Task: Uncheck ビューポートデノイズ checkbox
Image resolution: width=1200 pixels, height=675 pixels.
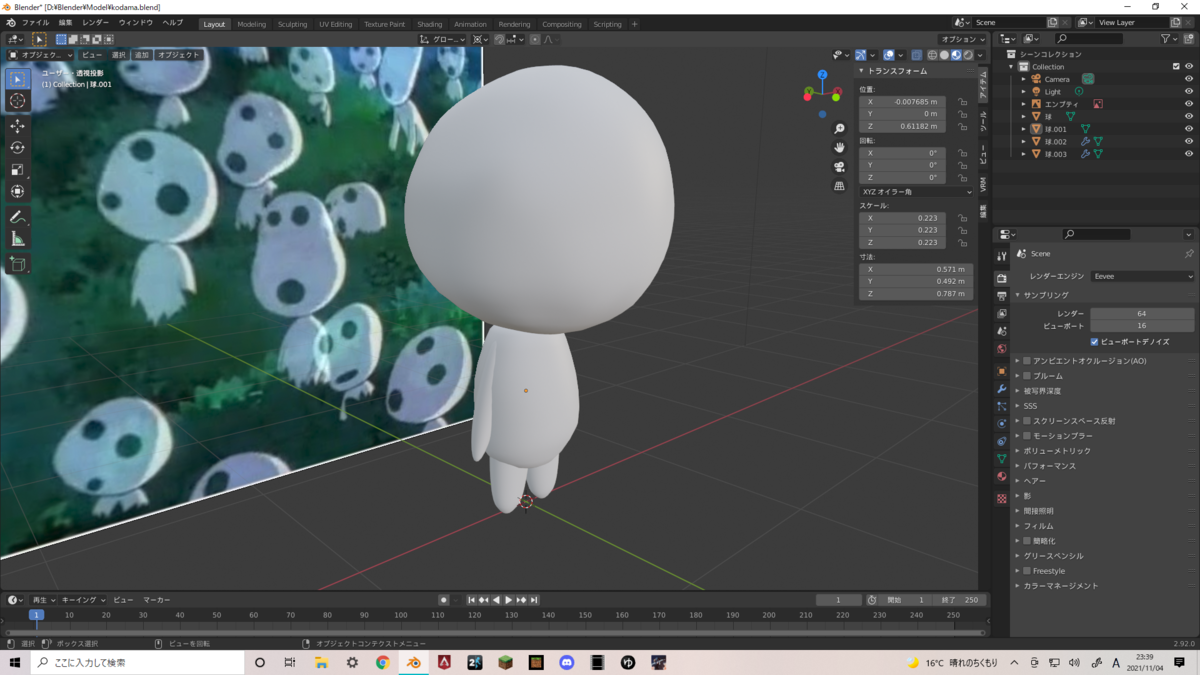Action: [1094, 341]
